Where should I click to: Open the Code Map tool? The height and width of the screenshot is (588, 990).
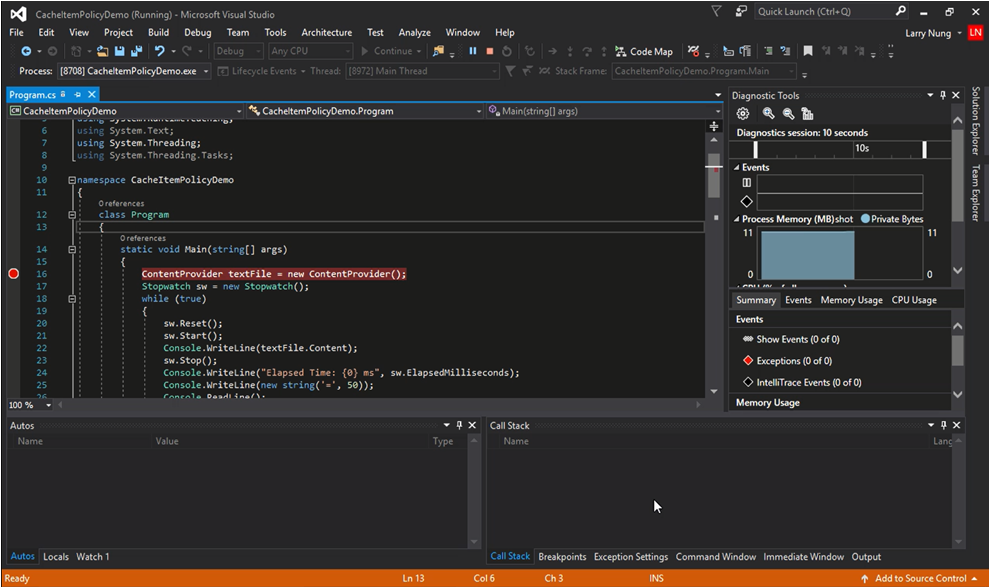[644, 51]
